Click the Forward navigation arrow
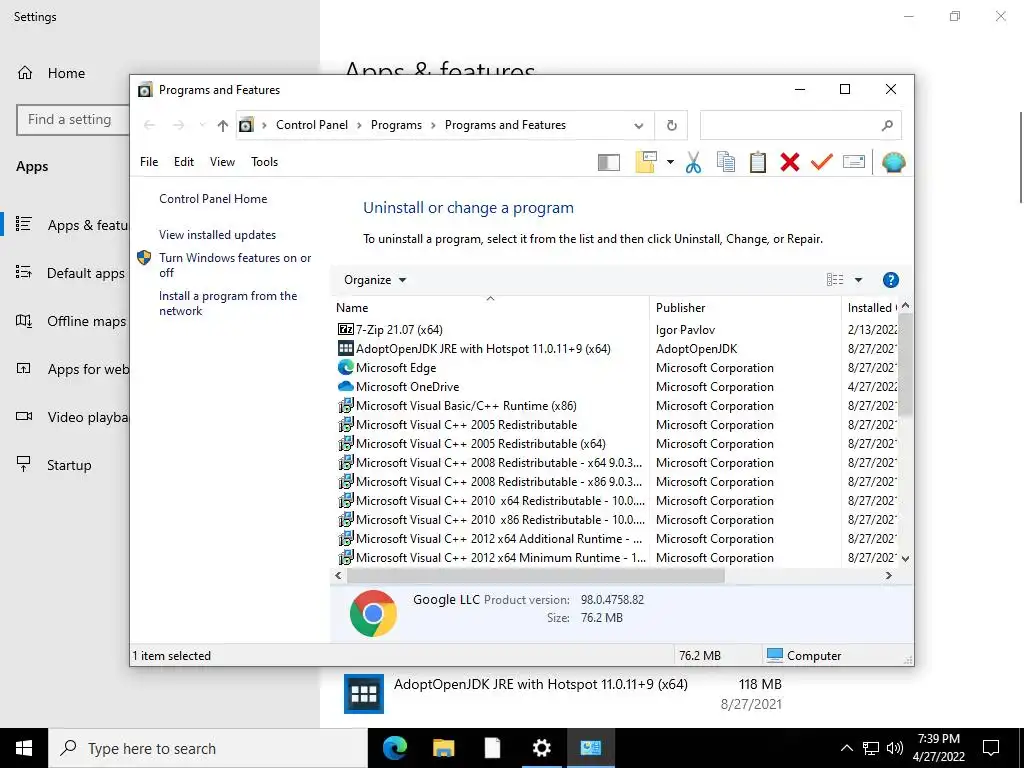Screen dimensions: 1024x768 point(178,125)
